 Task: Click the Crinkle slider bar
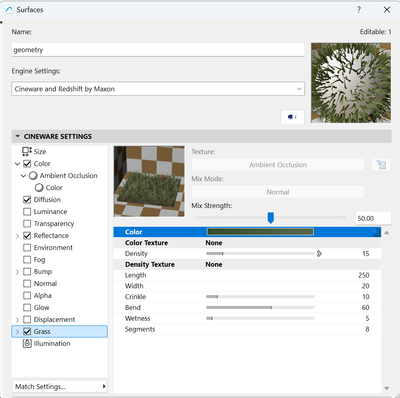[x=260, y=297]
